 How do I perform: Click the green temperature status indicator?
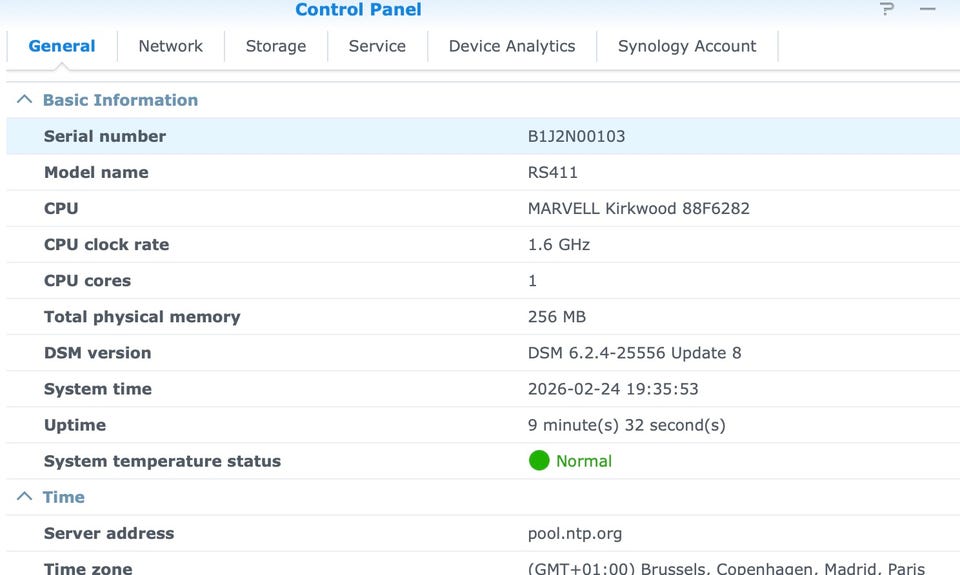tap(539, 461)
